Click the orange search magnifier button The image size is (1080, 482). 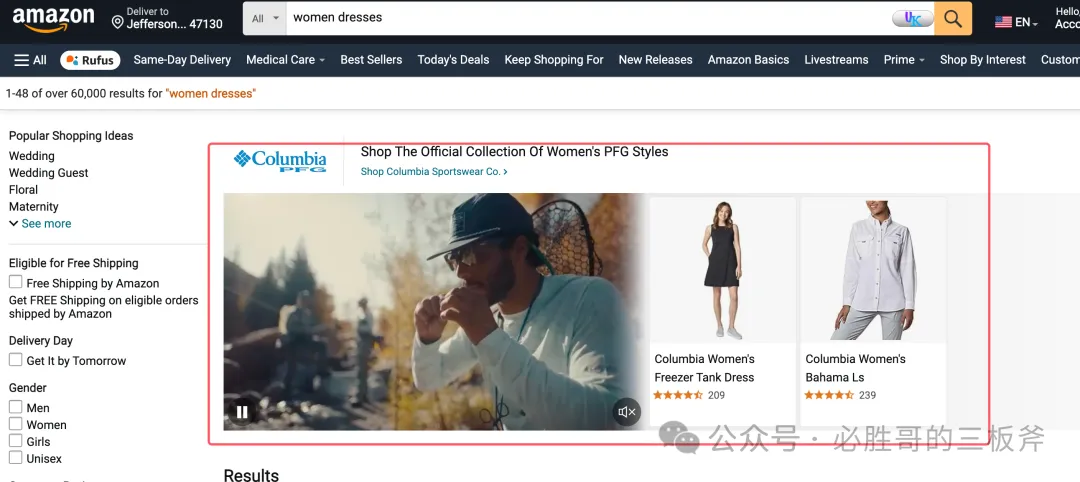(x=953, y=19)
